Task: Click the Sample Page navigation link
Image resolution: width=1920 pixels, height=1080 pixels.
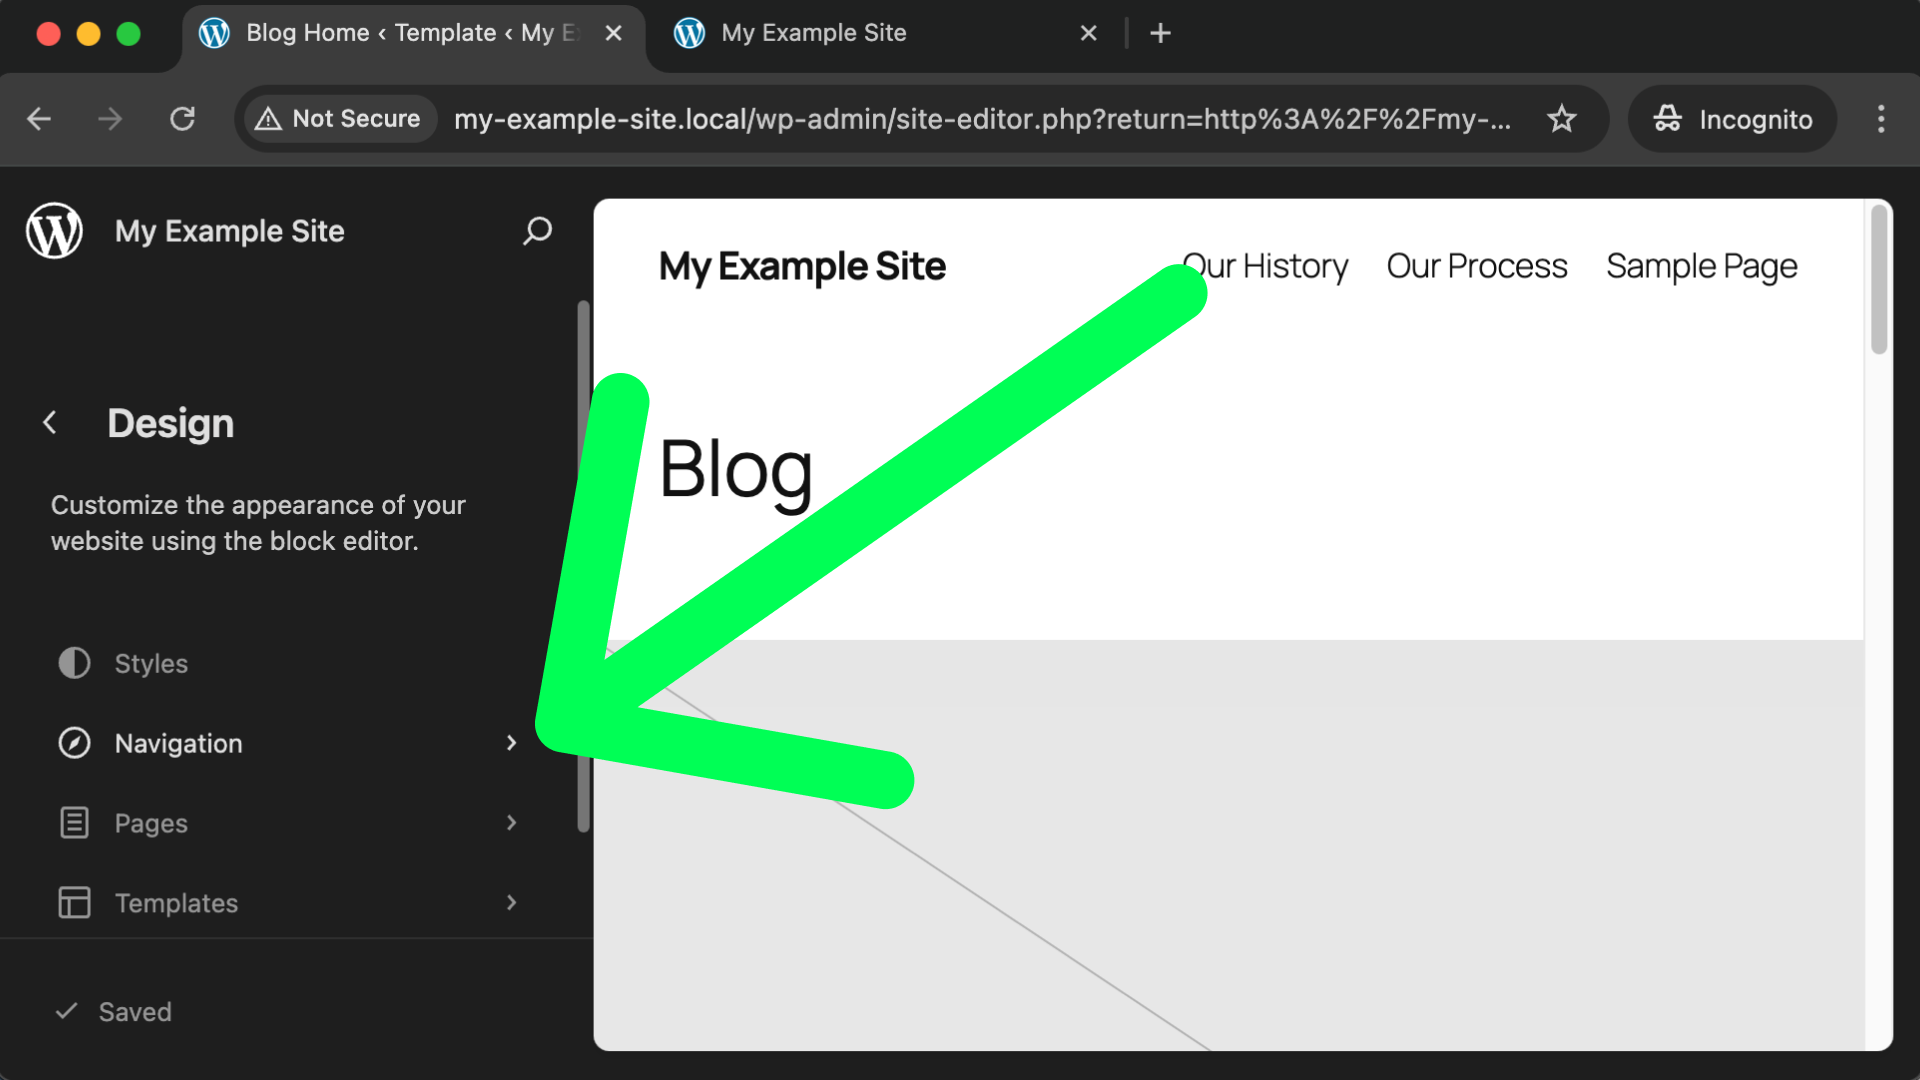Action: point(1701,266)
